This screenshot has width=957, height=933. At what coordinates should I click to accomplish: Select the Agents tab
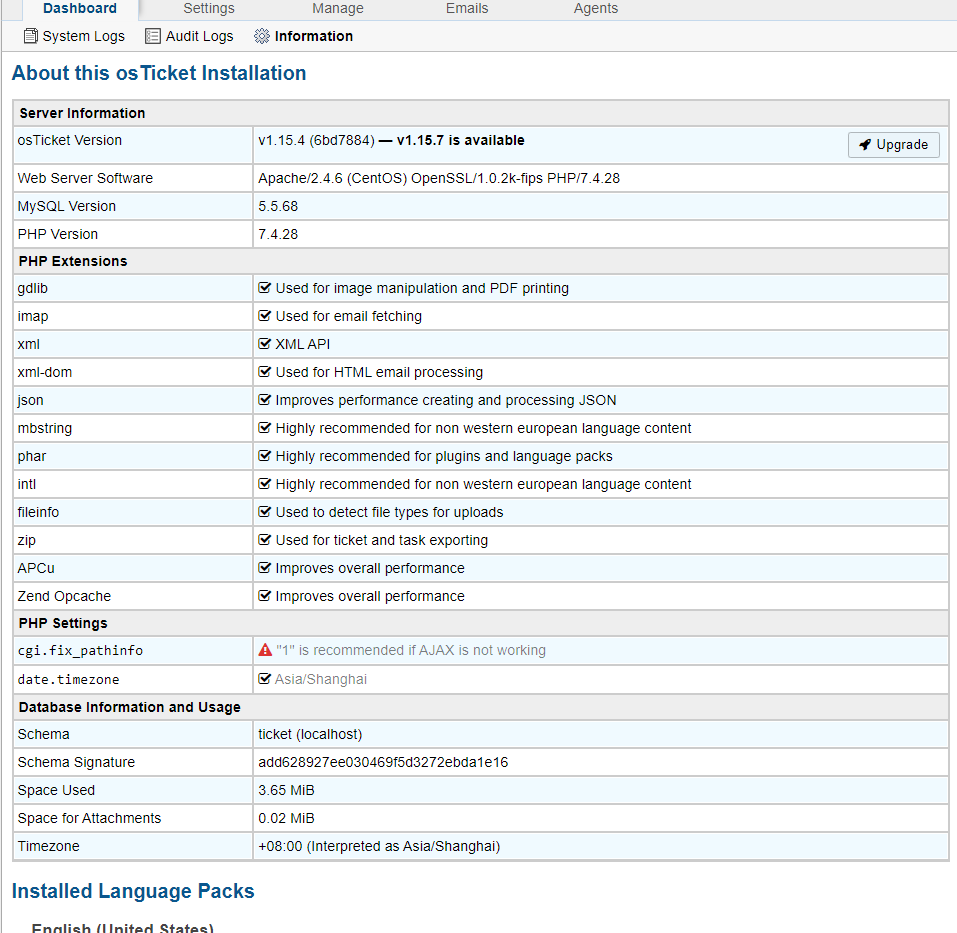coord(596,9)
